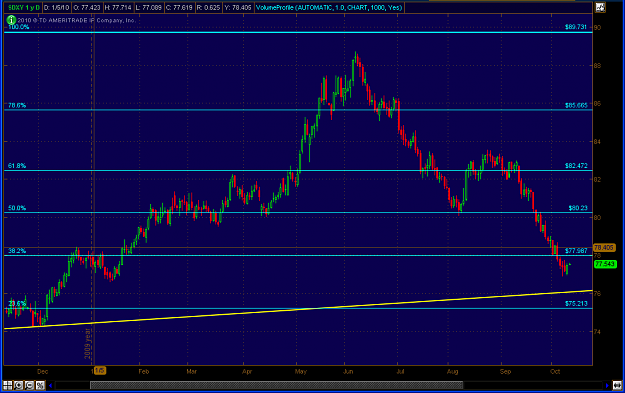Click the Jul label on time axis

[401, 371]
